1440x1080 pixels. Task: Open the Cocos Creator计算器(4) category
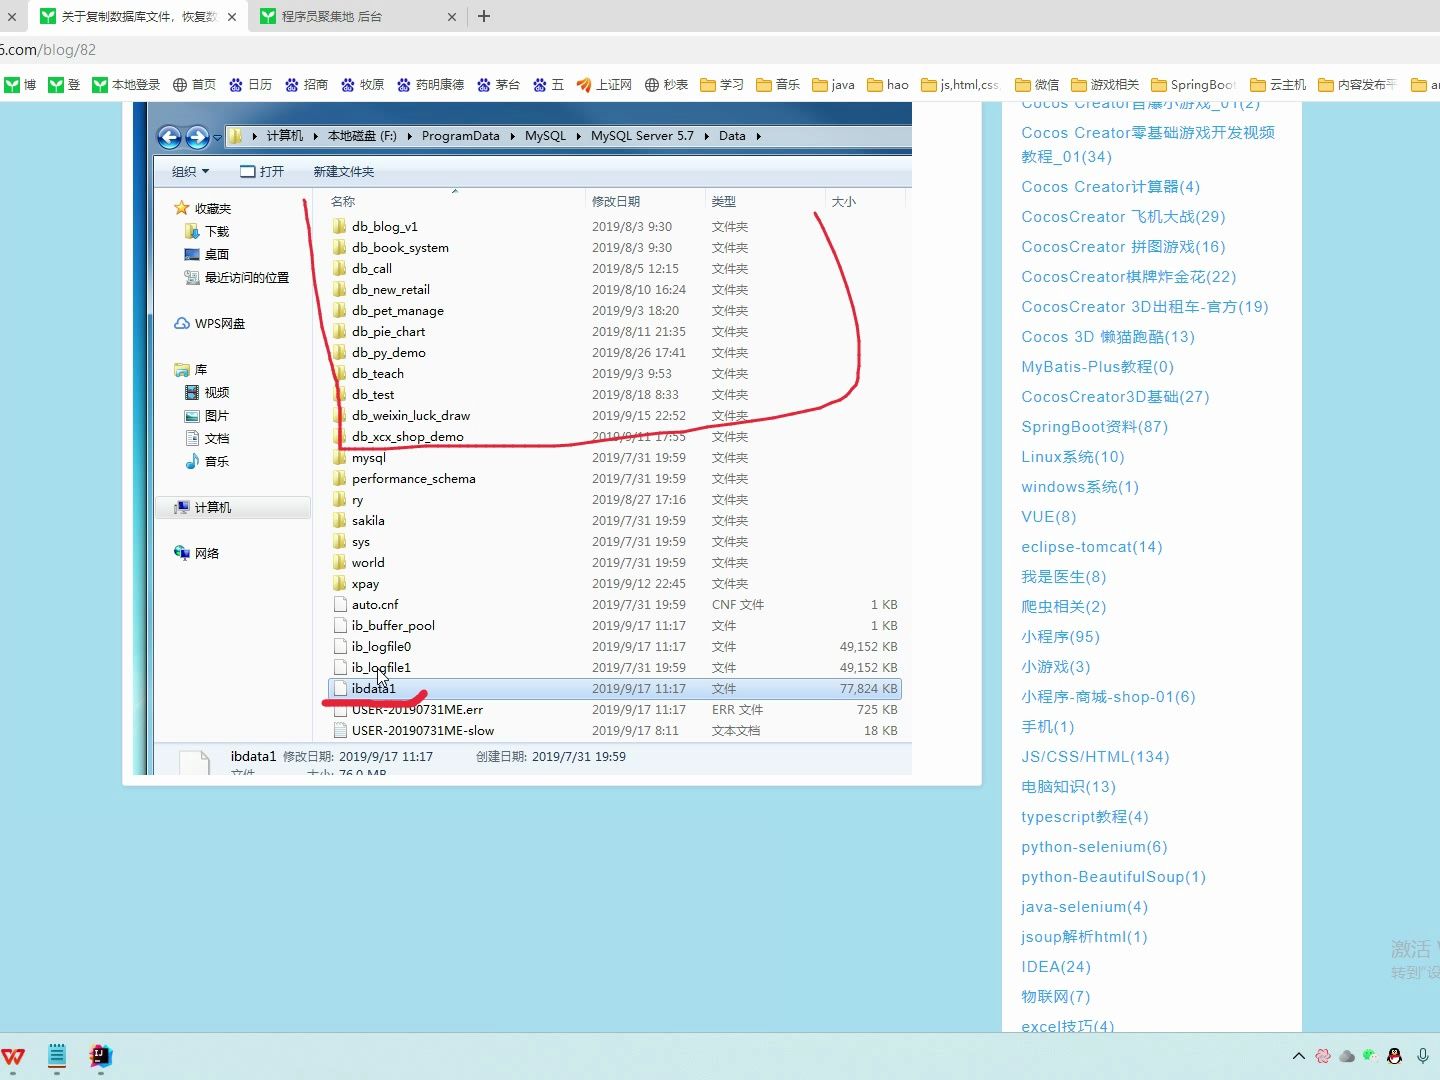click(x=1110, y=187)
